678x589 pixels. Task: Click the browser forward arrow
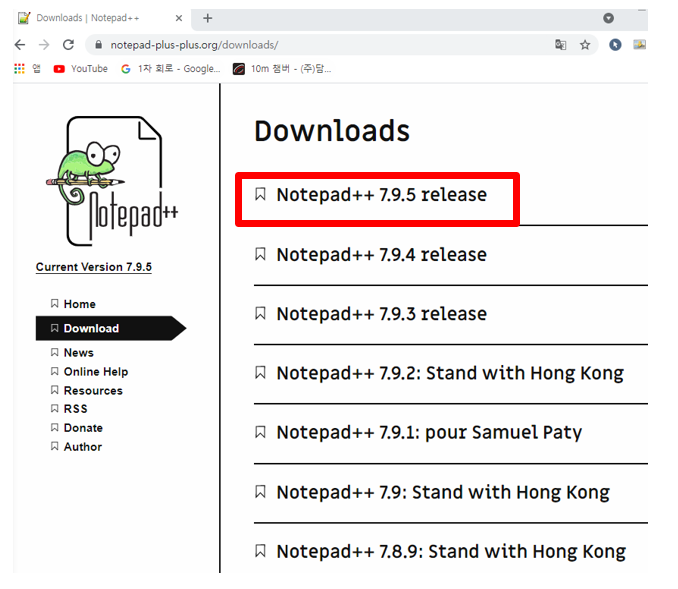[44, 45]
